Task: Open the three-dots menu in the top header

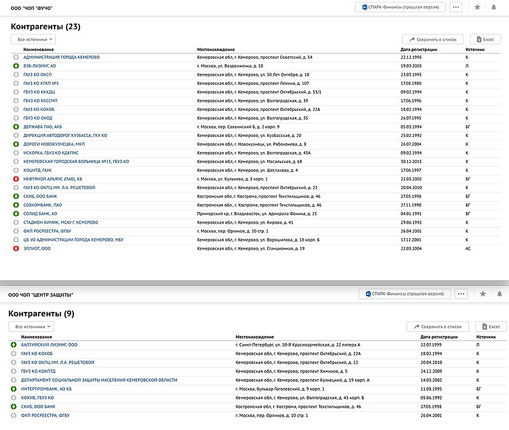Action: 456,7
